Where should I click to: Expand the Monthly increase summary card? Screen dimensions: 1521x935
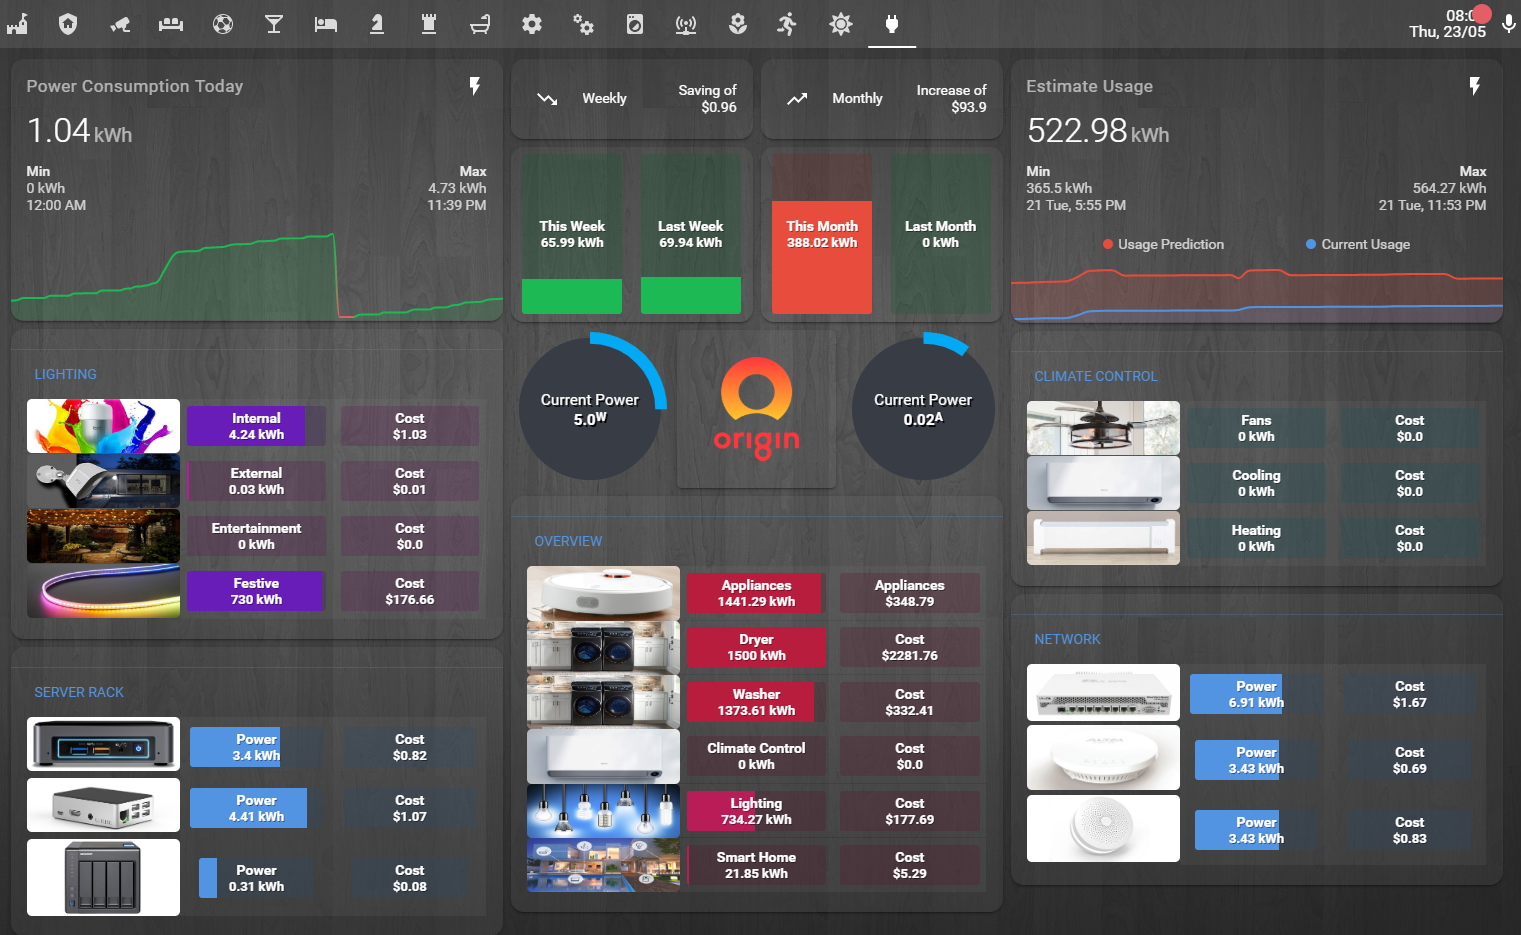pyautogui.click(x=881, y=98)
